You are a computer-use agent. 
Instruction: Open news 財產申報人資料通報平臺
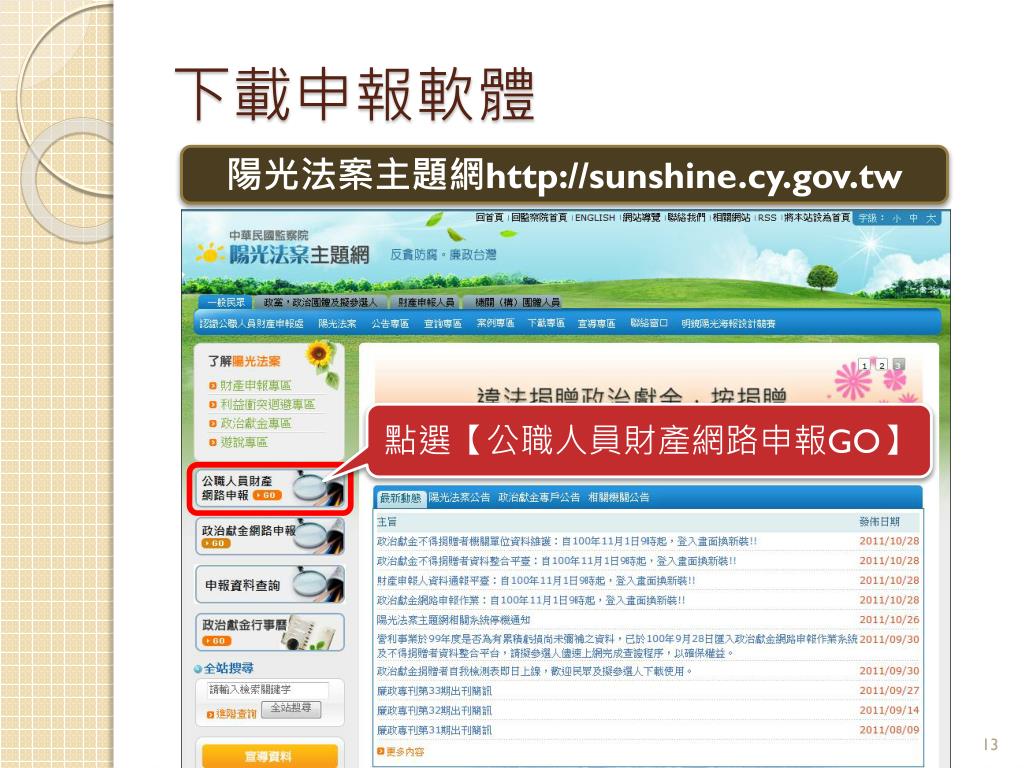coord(536,581)
